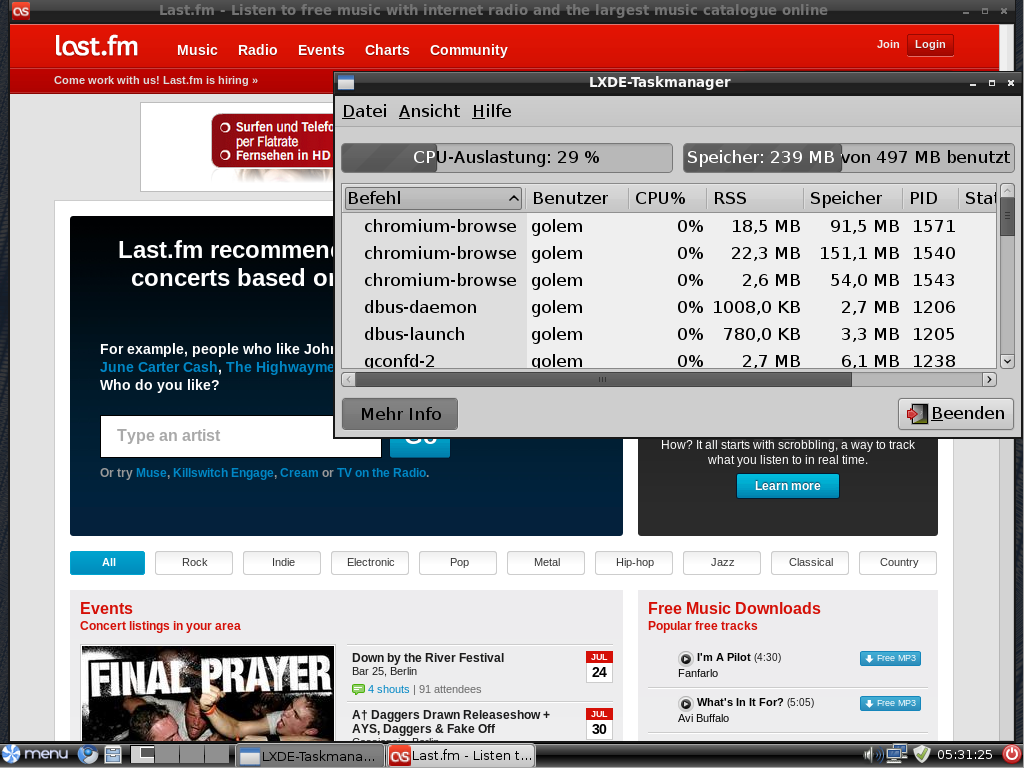Click the red shutdown icon in the tray
Image resolution: width=1024 pixels, height=768 pixels.
click(x=1011, y=754)
